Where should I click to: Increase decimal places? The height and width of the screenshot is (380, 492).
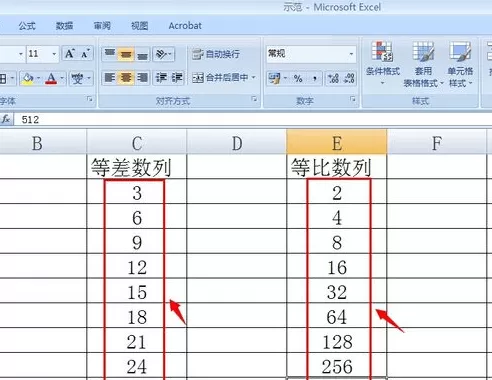tap(333, 79)
